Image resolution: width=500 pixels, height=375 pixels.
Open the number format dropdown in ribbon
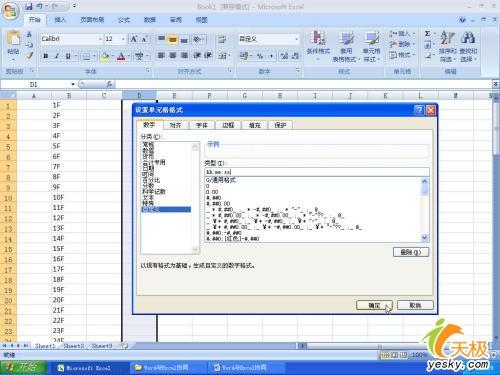(x=296, y=39)
